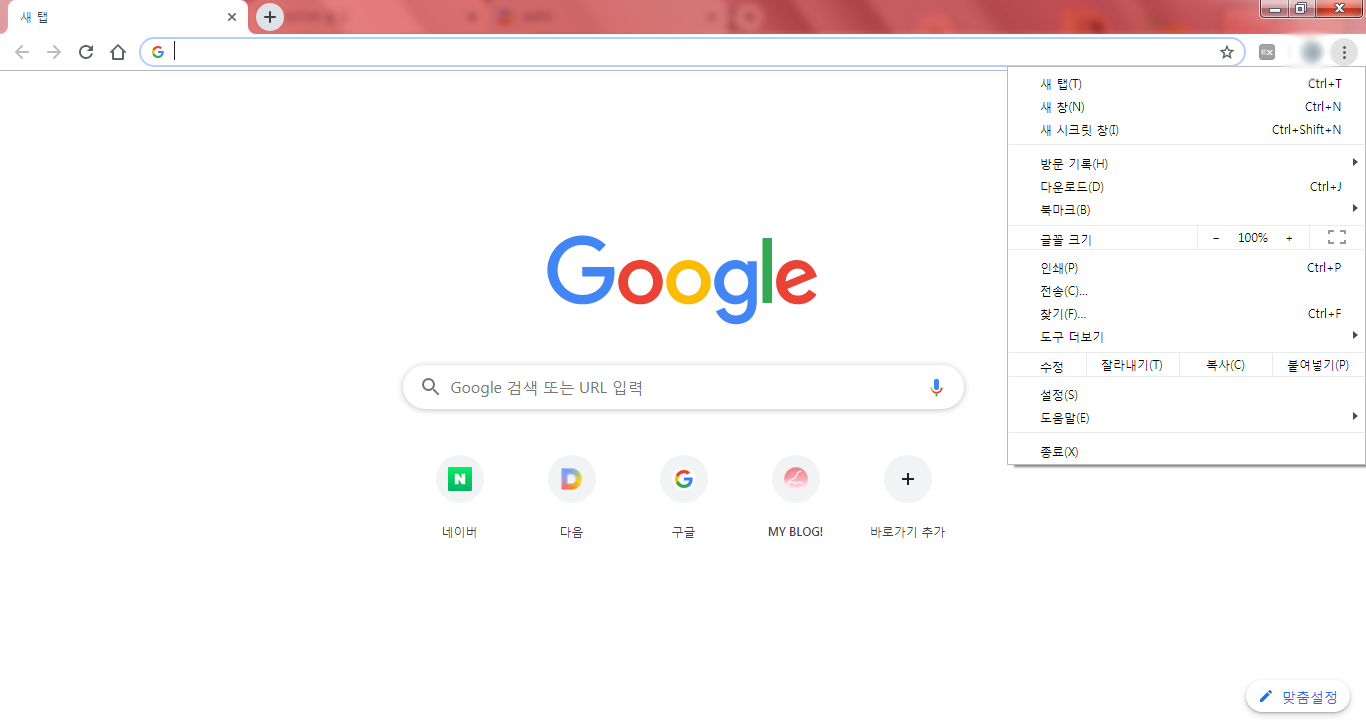Increase zoom with the plus button
Viewport: 1366px width, 728px height.
click(x=1289, y=238)
